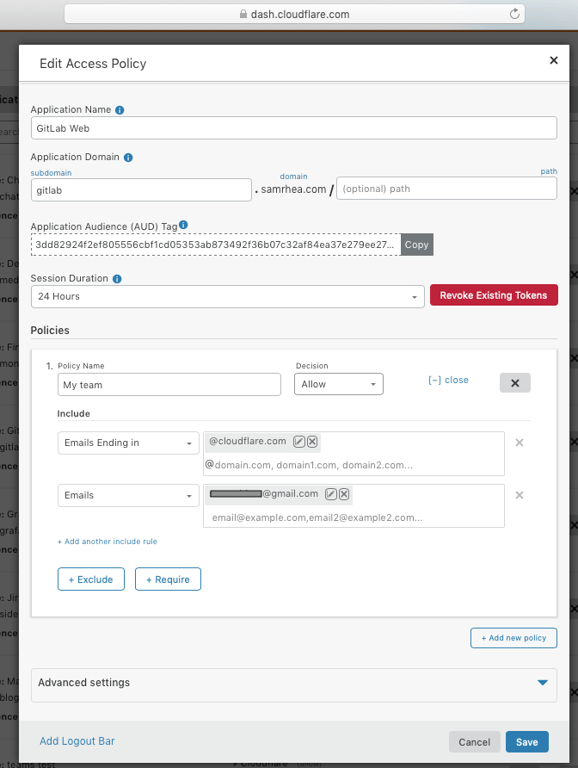Open the Session Duration dropdown

pos(228,297)
